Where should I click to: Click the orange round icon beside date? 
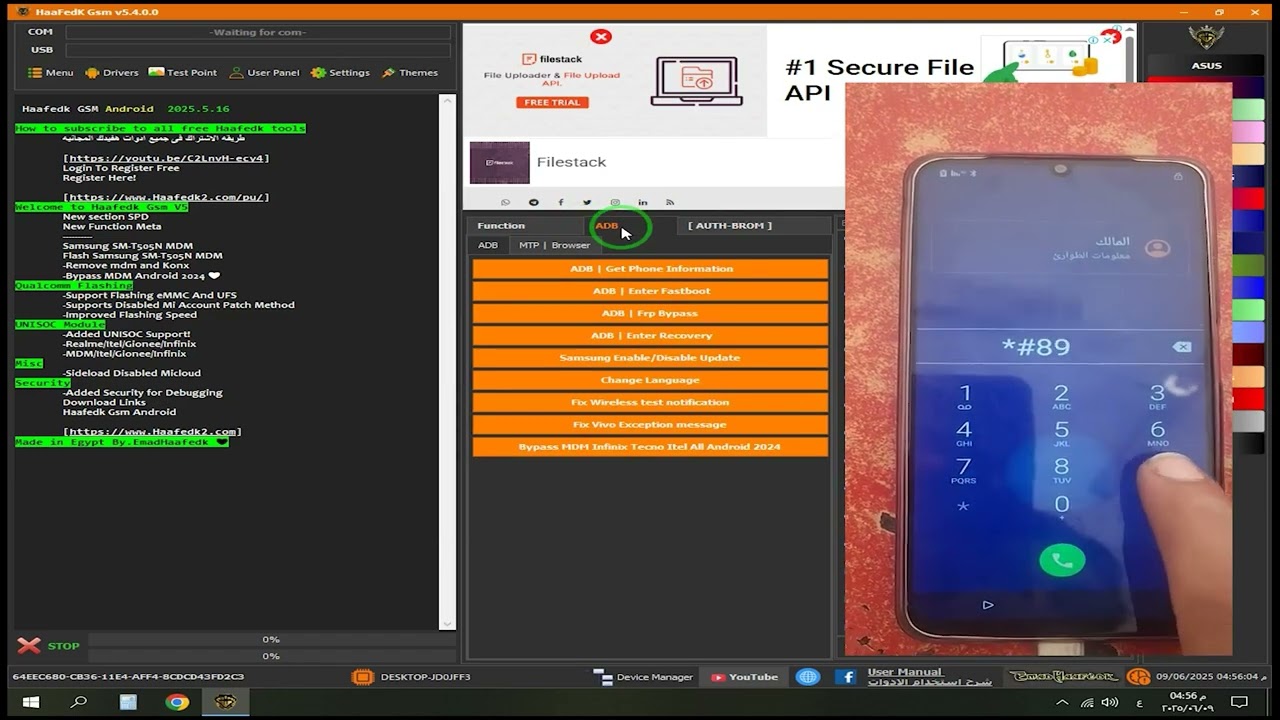[1138, 677]
